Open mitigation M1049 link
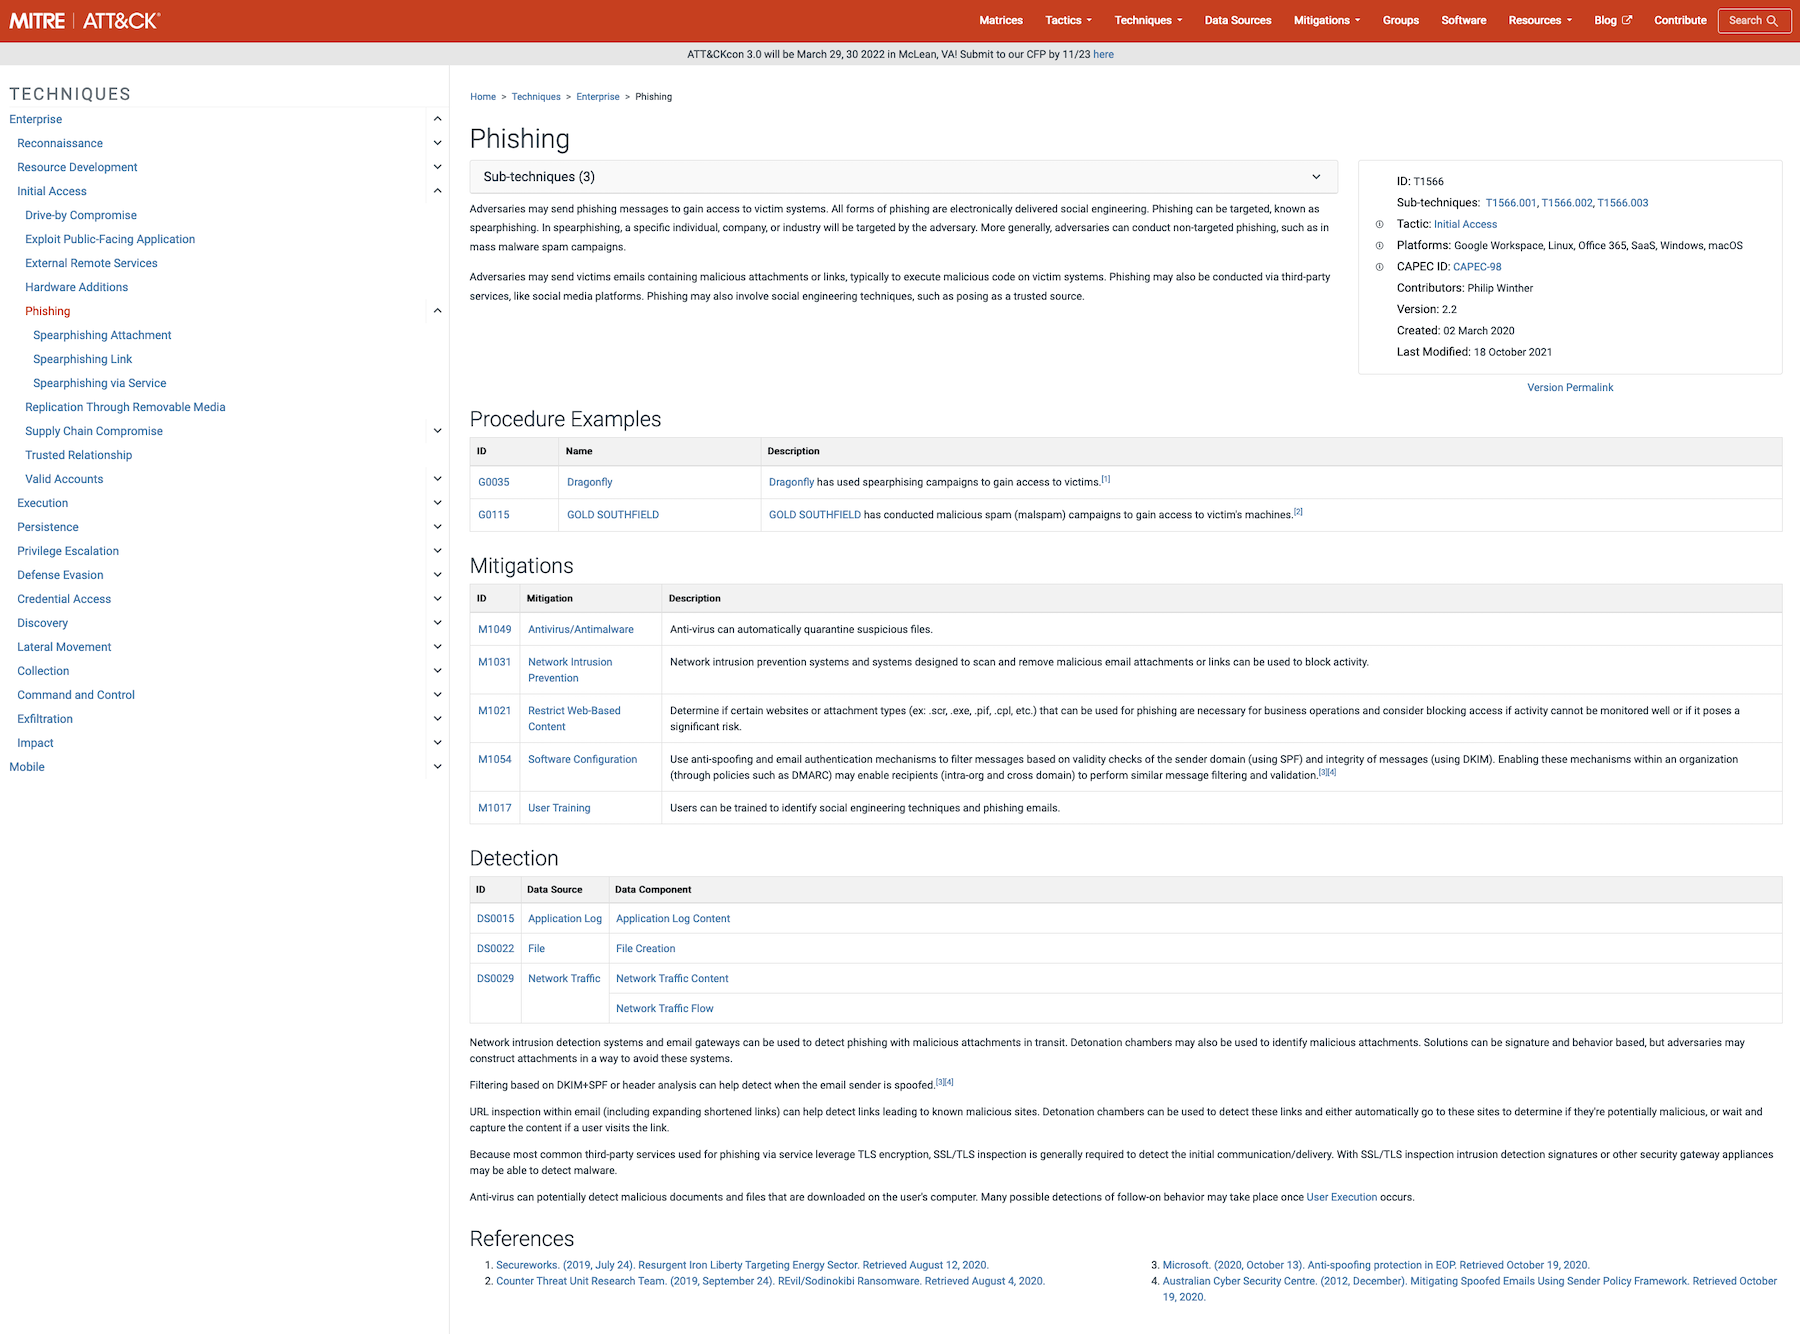 [x=494, y=630]
